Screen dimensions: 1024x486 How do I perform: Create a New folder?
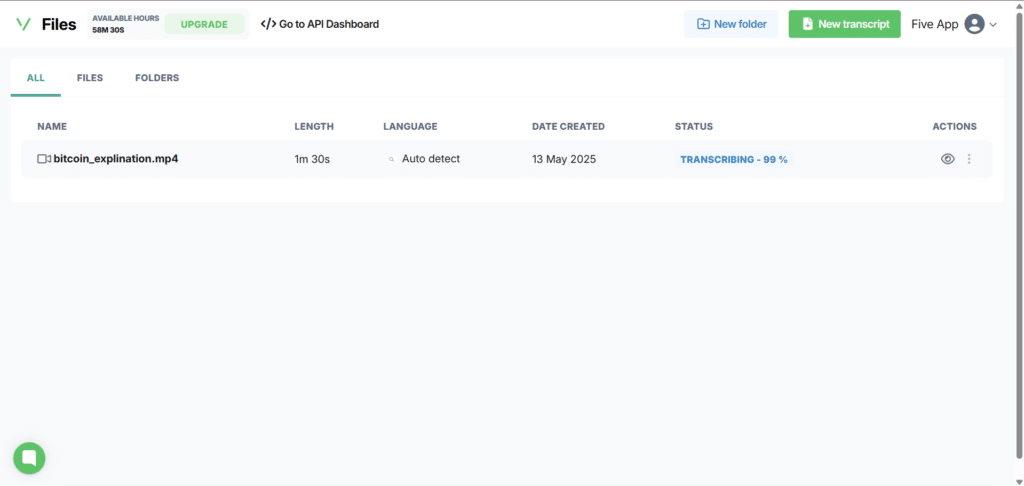(x=731, y=24)
